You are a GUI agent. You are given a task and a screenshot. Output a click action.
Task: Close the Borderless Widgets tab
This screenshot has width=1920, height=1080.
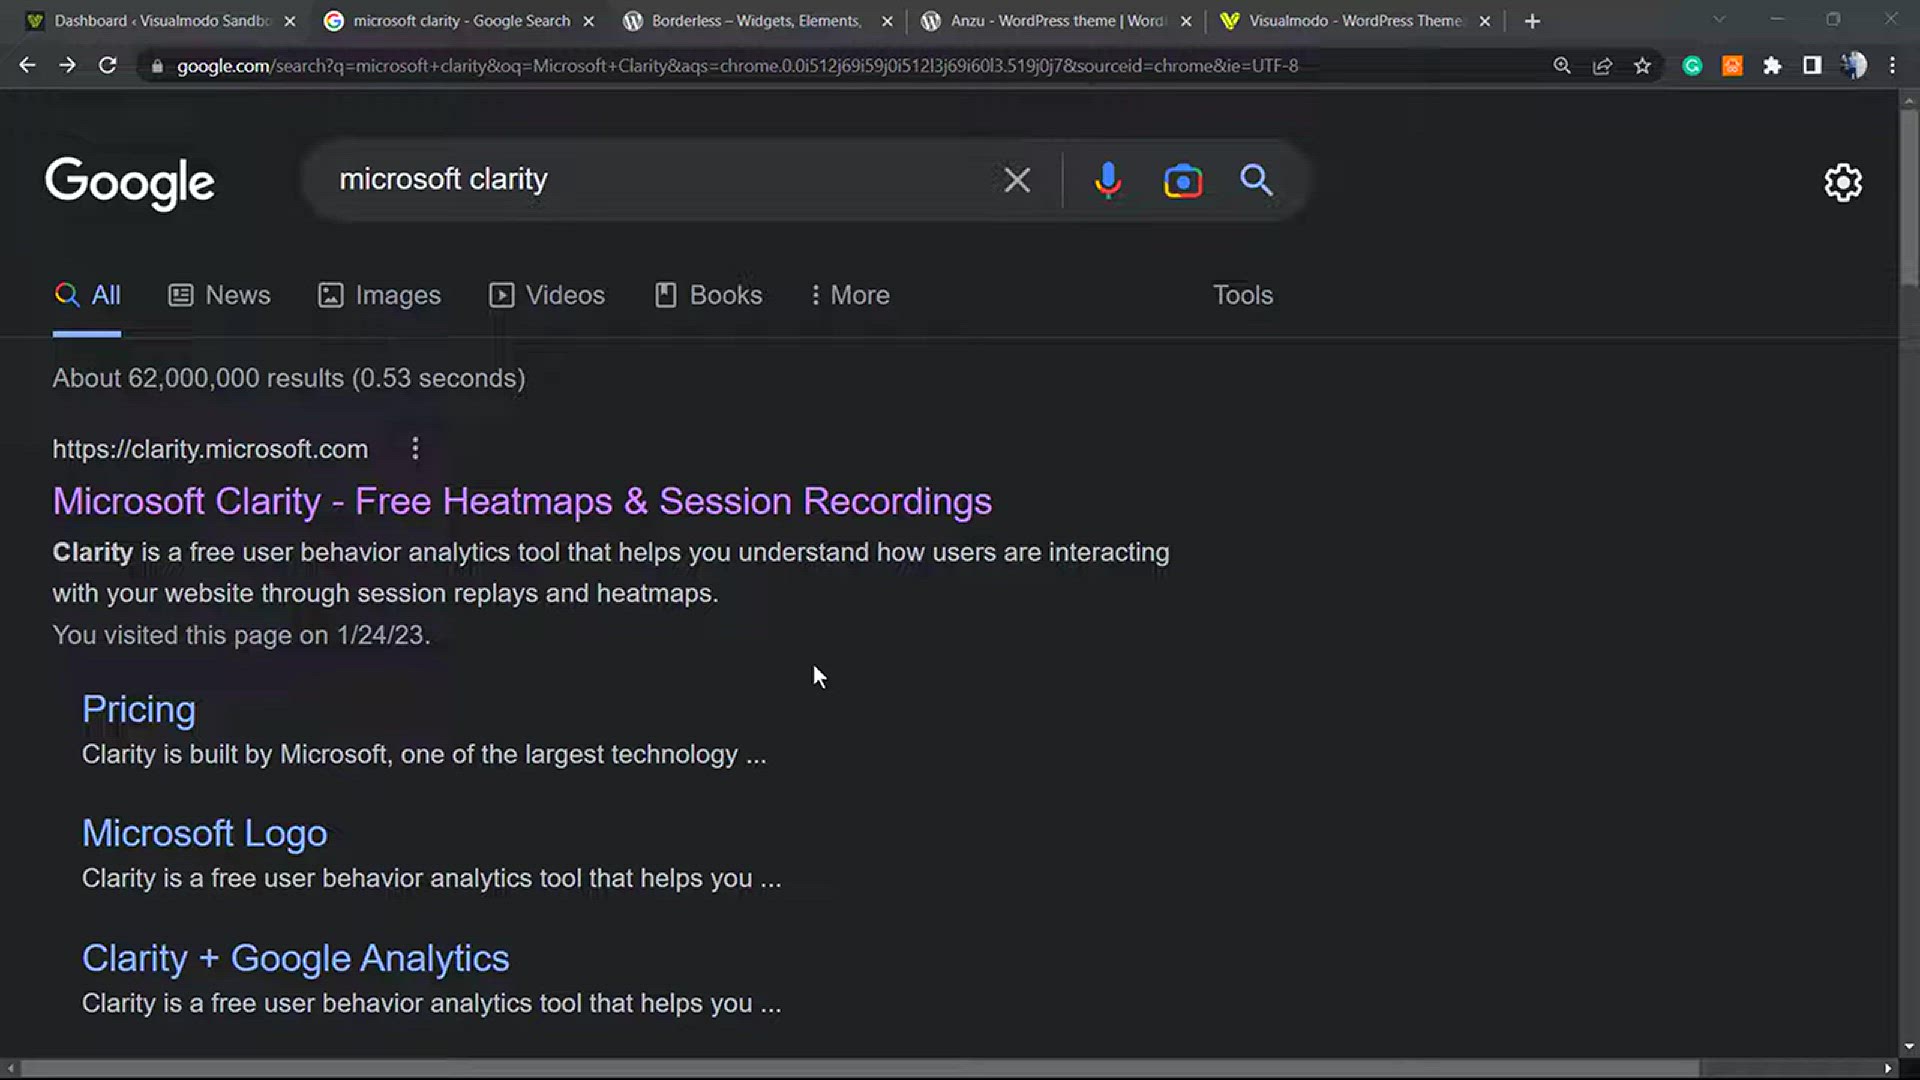887,21
